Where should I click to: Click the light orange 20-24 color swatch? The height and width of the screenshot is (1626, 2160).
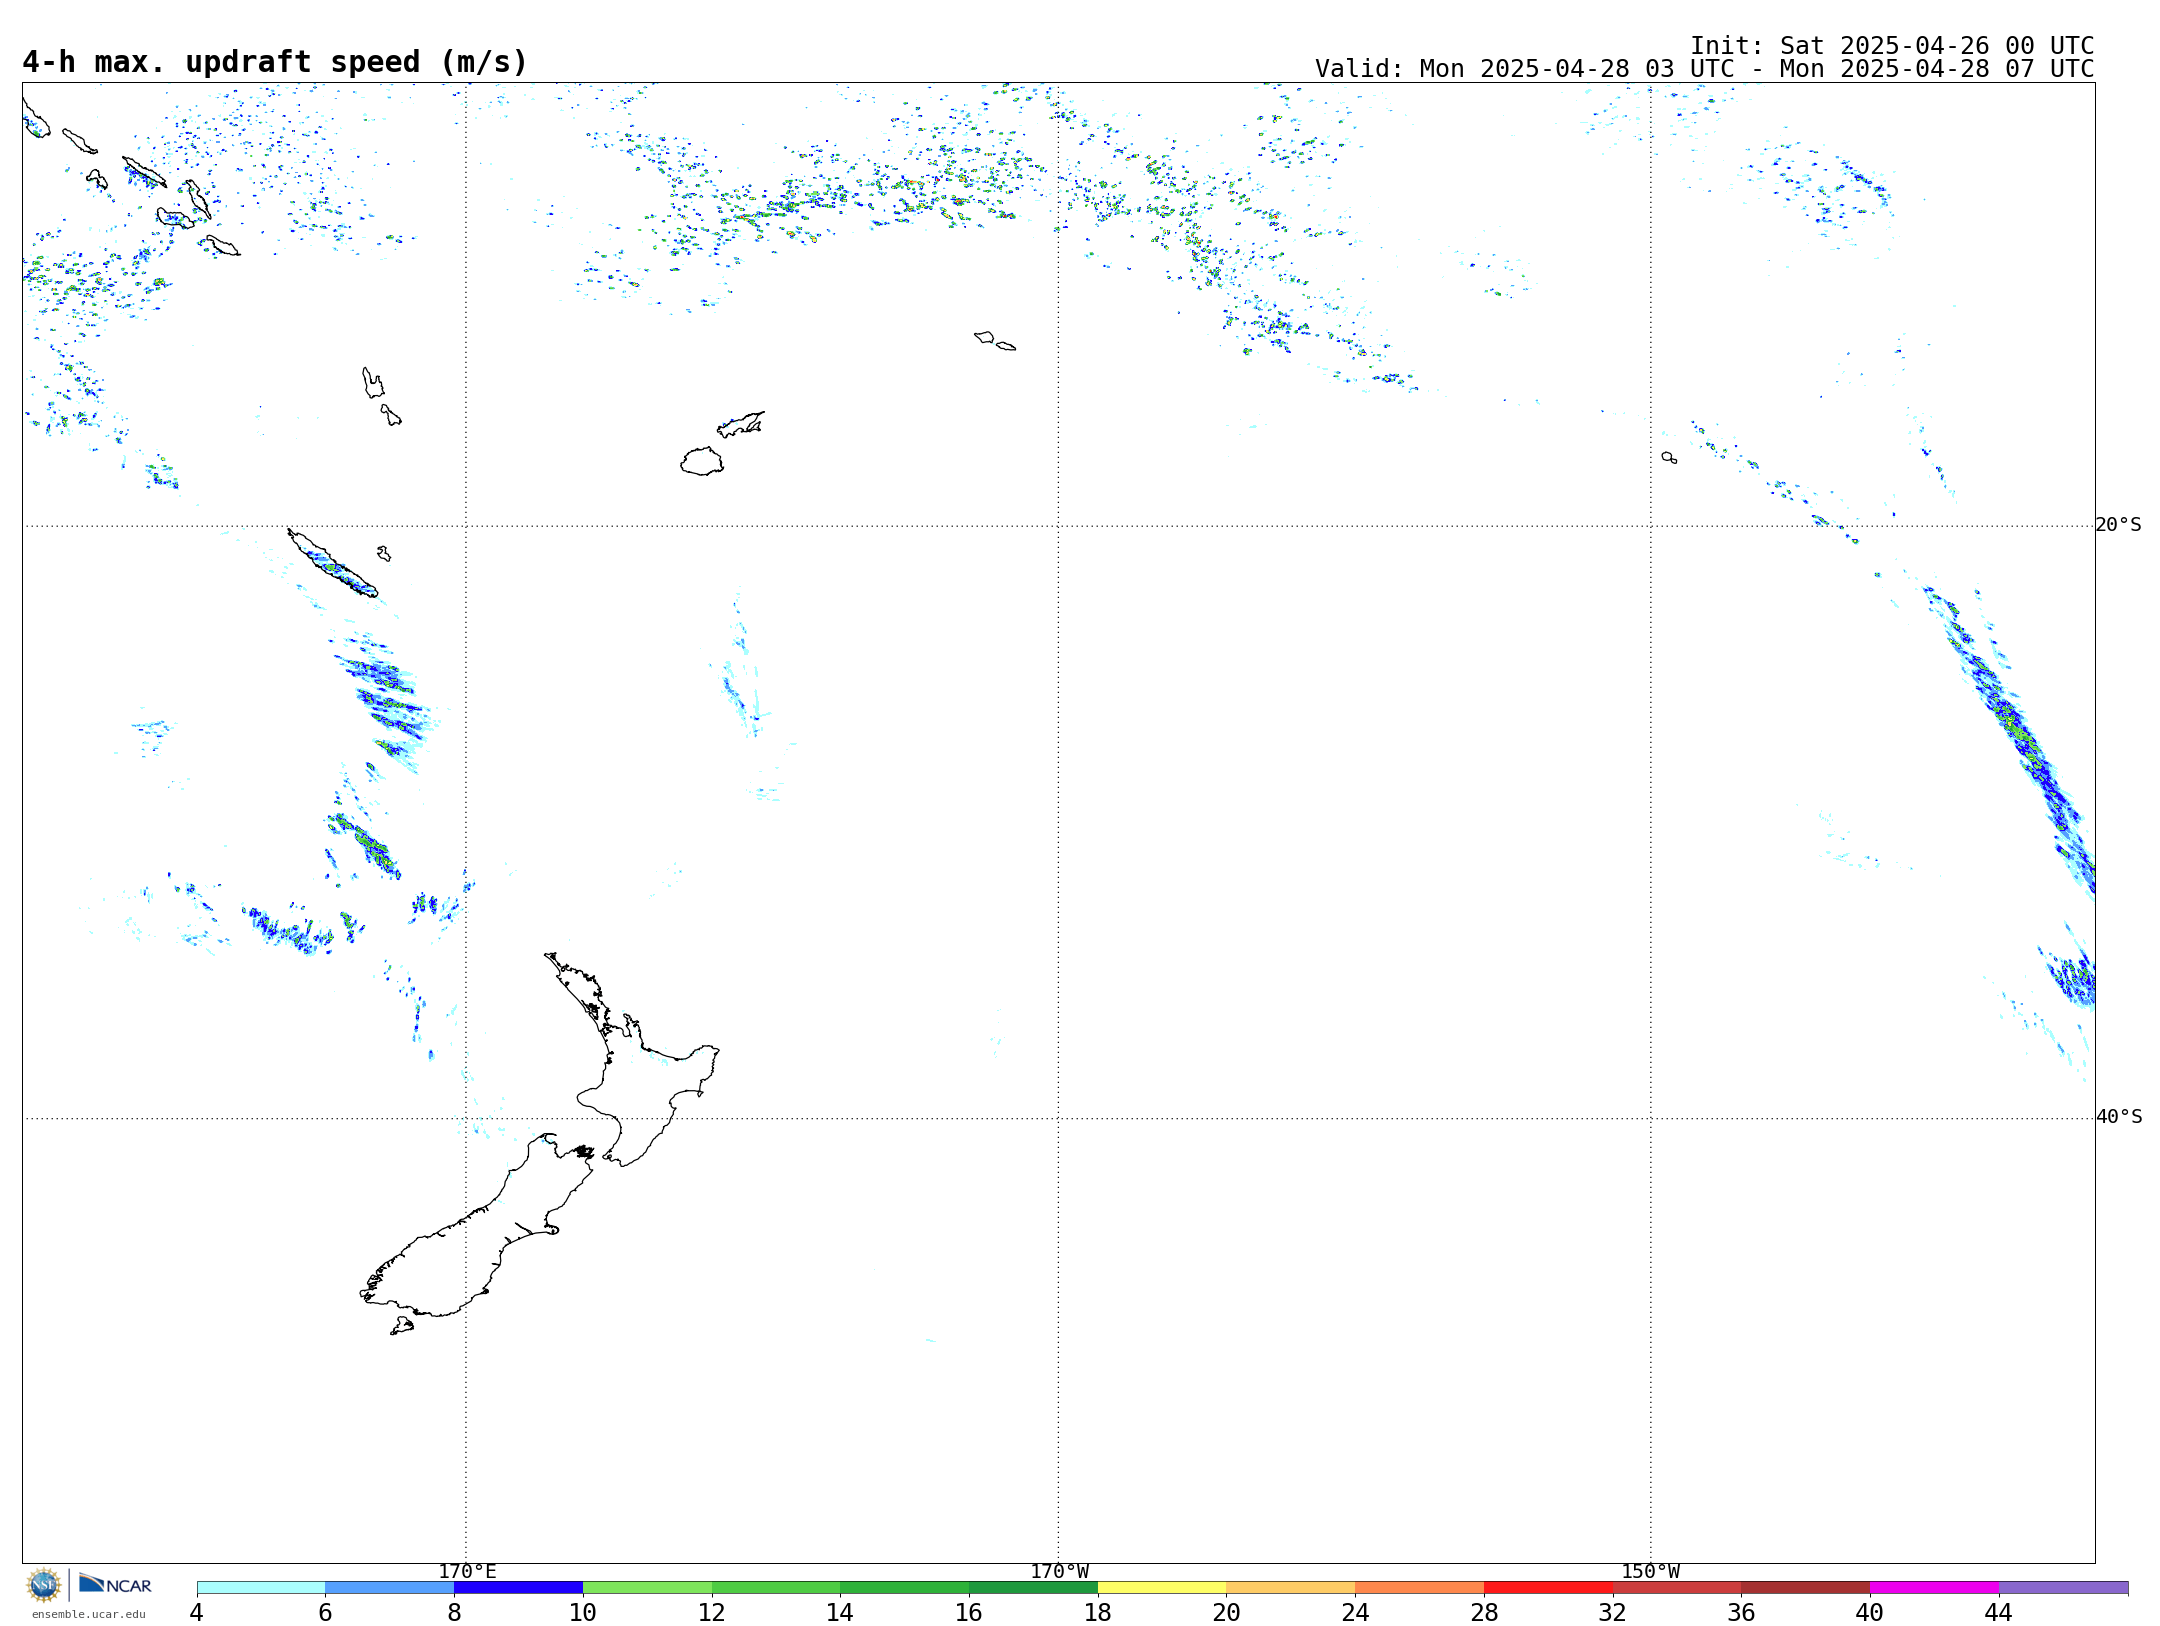click(1291, 1588)
